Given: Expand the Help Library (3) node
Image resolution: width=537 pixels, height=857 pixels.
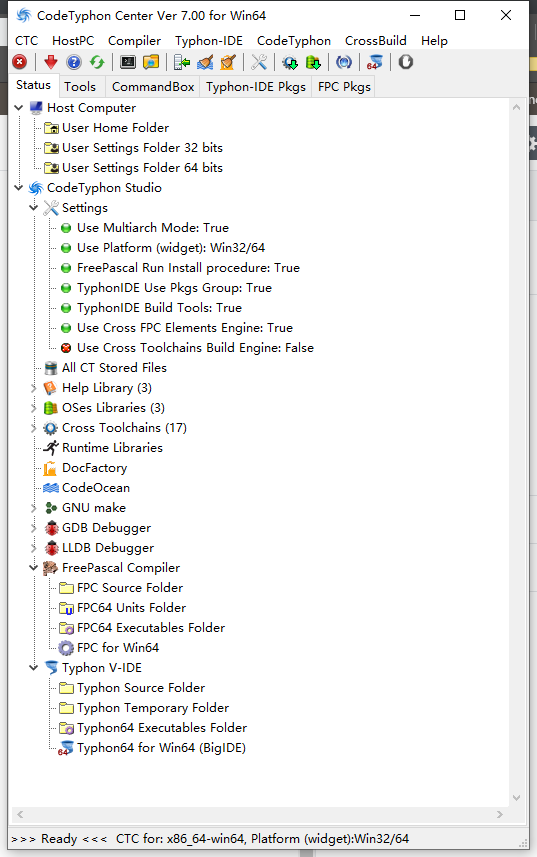Looking at the screenshot, I should coord(33,388).
